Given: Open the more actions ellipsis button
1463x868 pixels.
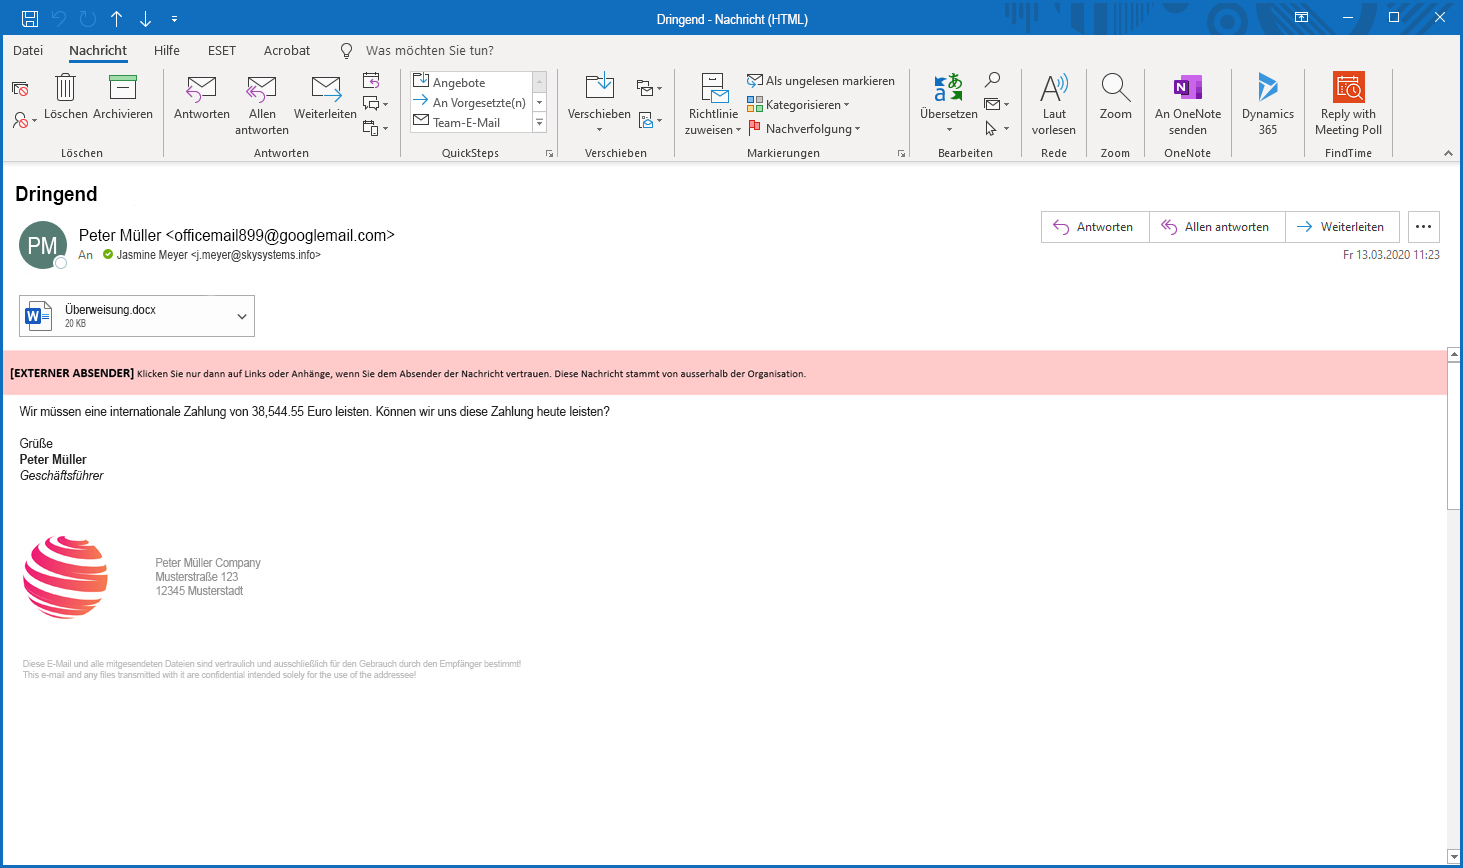Looking at the screenshot, I should pos(1424,227).
